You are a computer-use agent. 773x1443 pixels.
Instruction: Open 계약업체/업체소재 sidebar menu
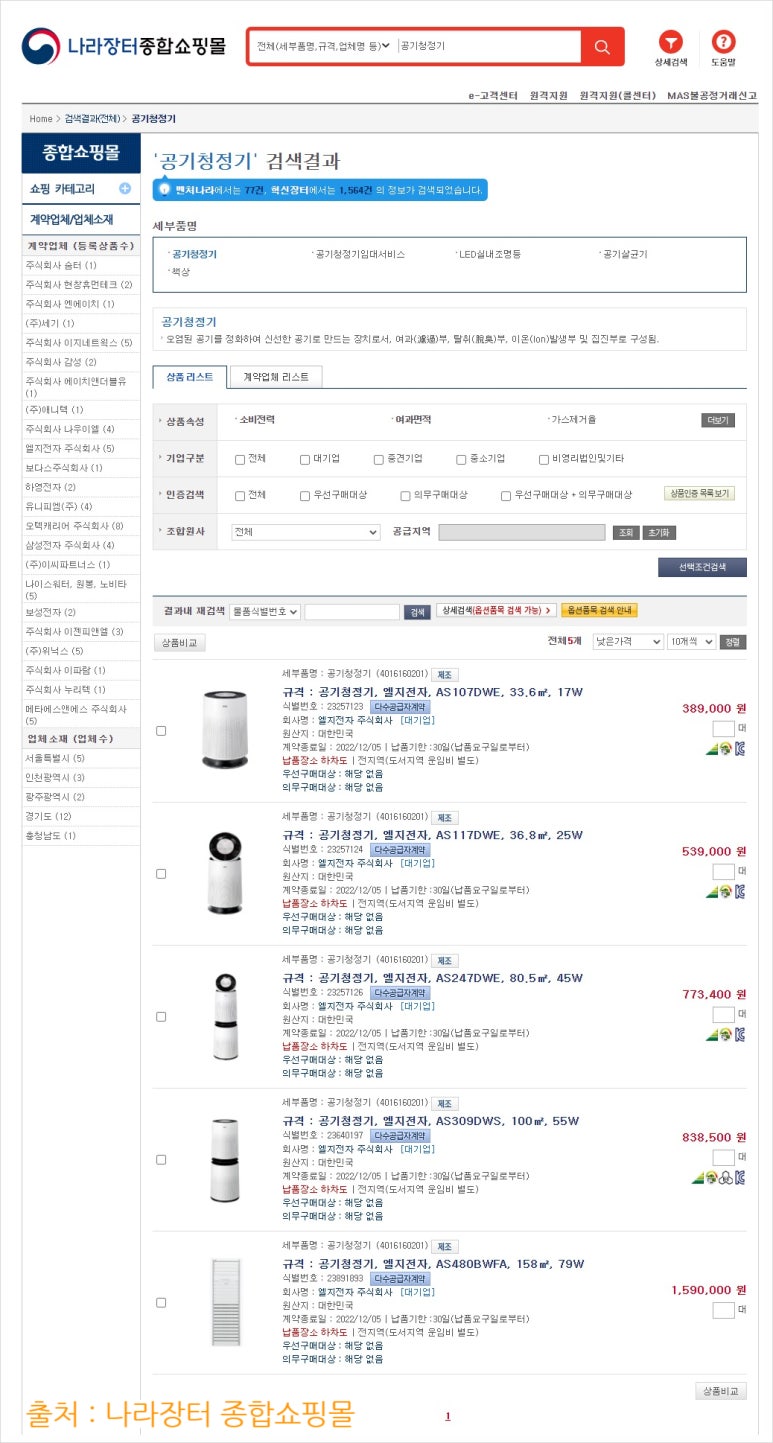[x=81, y=219]
